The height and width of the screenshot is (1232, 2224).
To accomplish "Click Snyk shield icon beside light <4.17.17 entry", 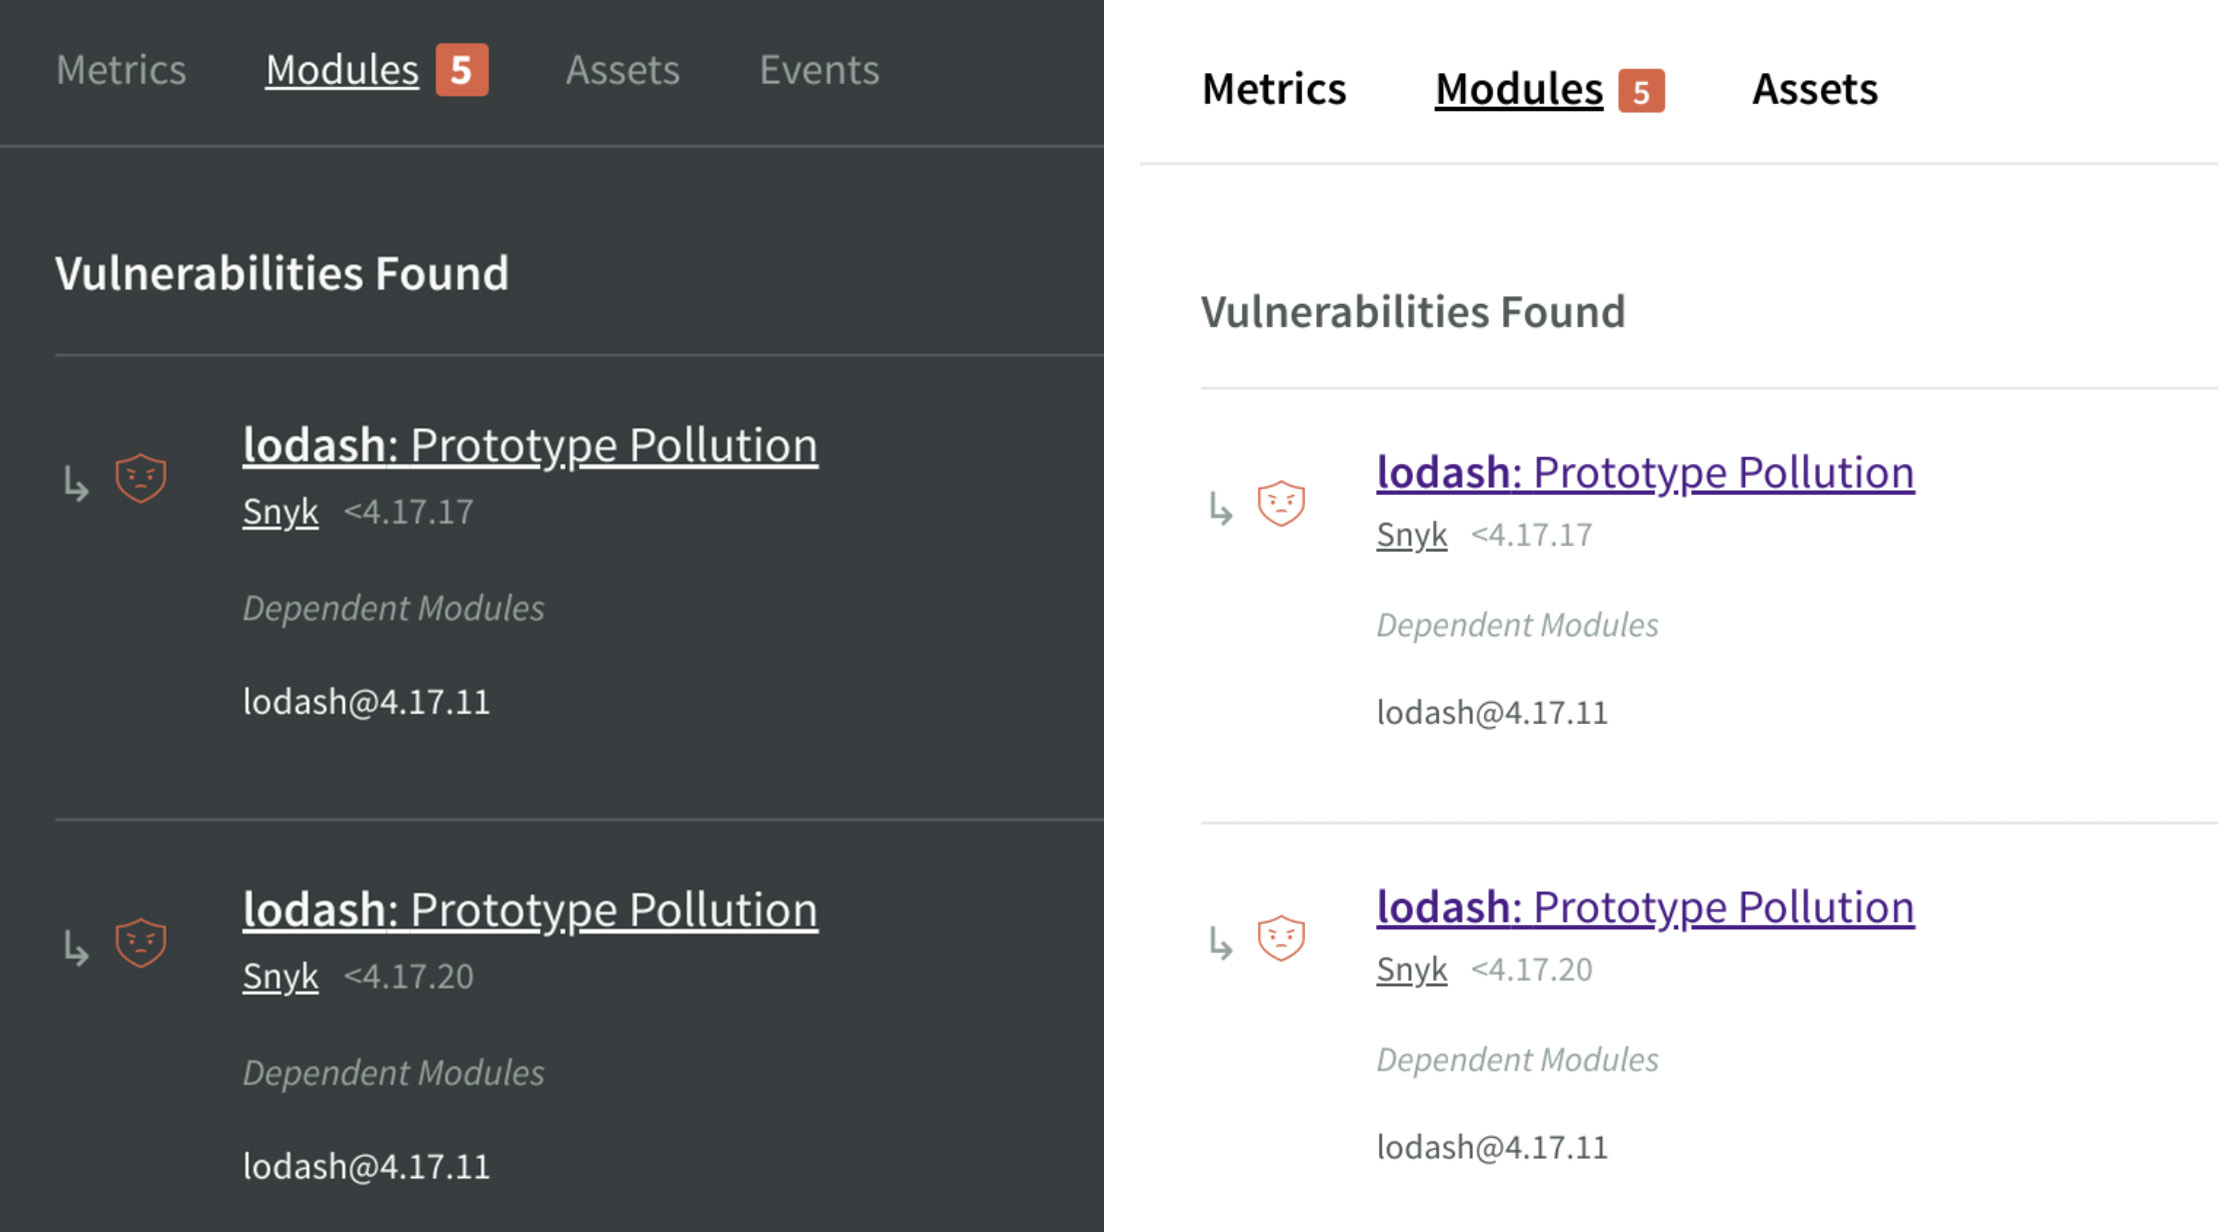I will [x=1281, y=502].
